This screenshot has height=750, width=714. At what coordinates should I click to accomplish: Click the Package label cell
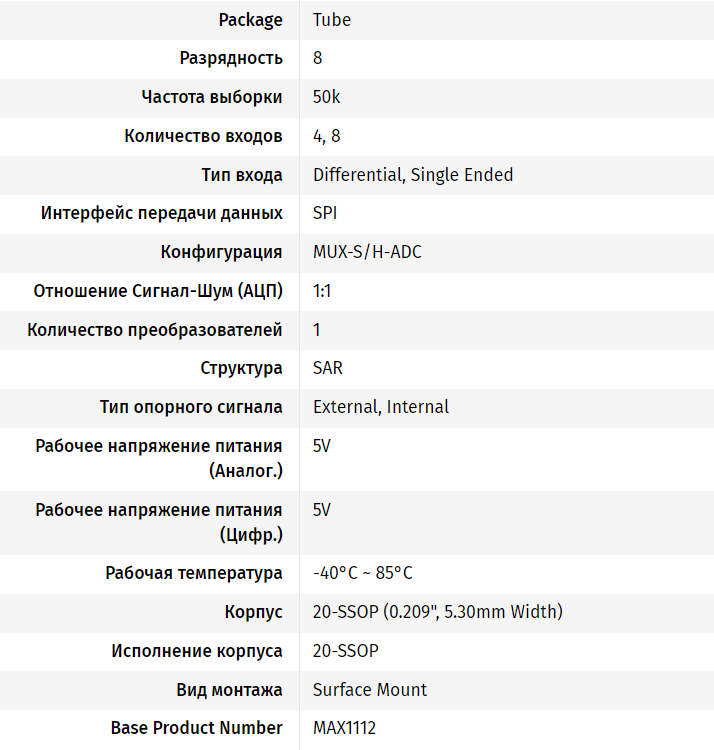click(249, 20)
